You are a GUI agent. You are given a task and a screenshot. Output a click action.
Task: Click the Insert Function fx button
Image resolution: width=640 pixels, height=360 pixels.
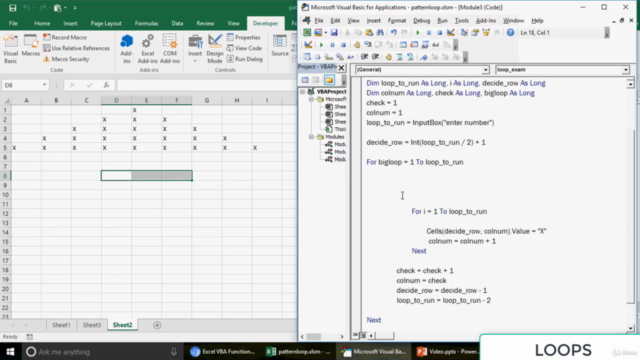106,85
